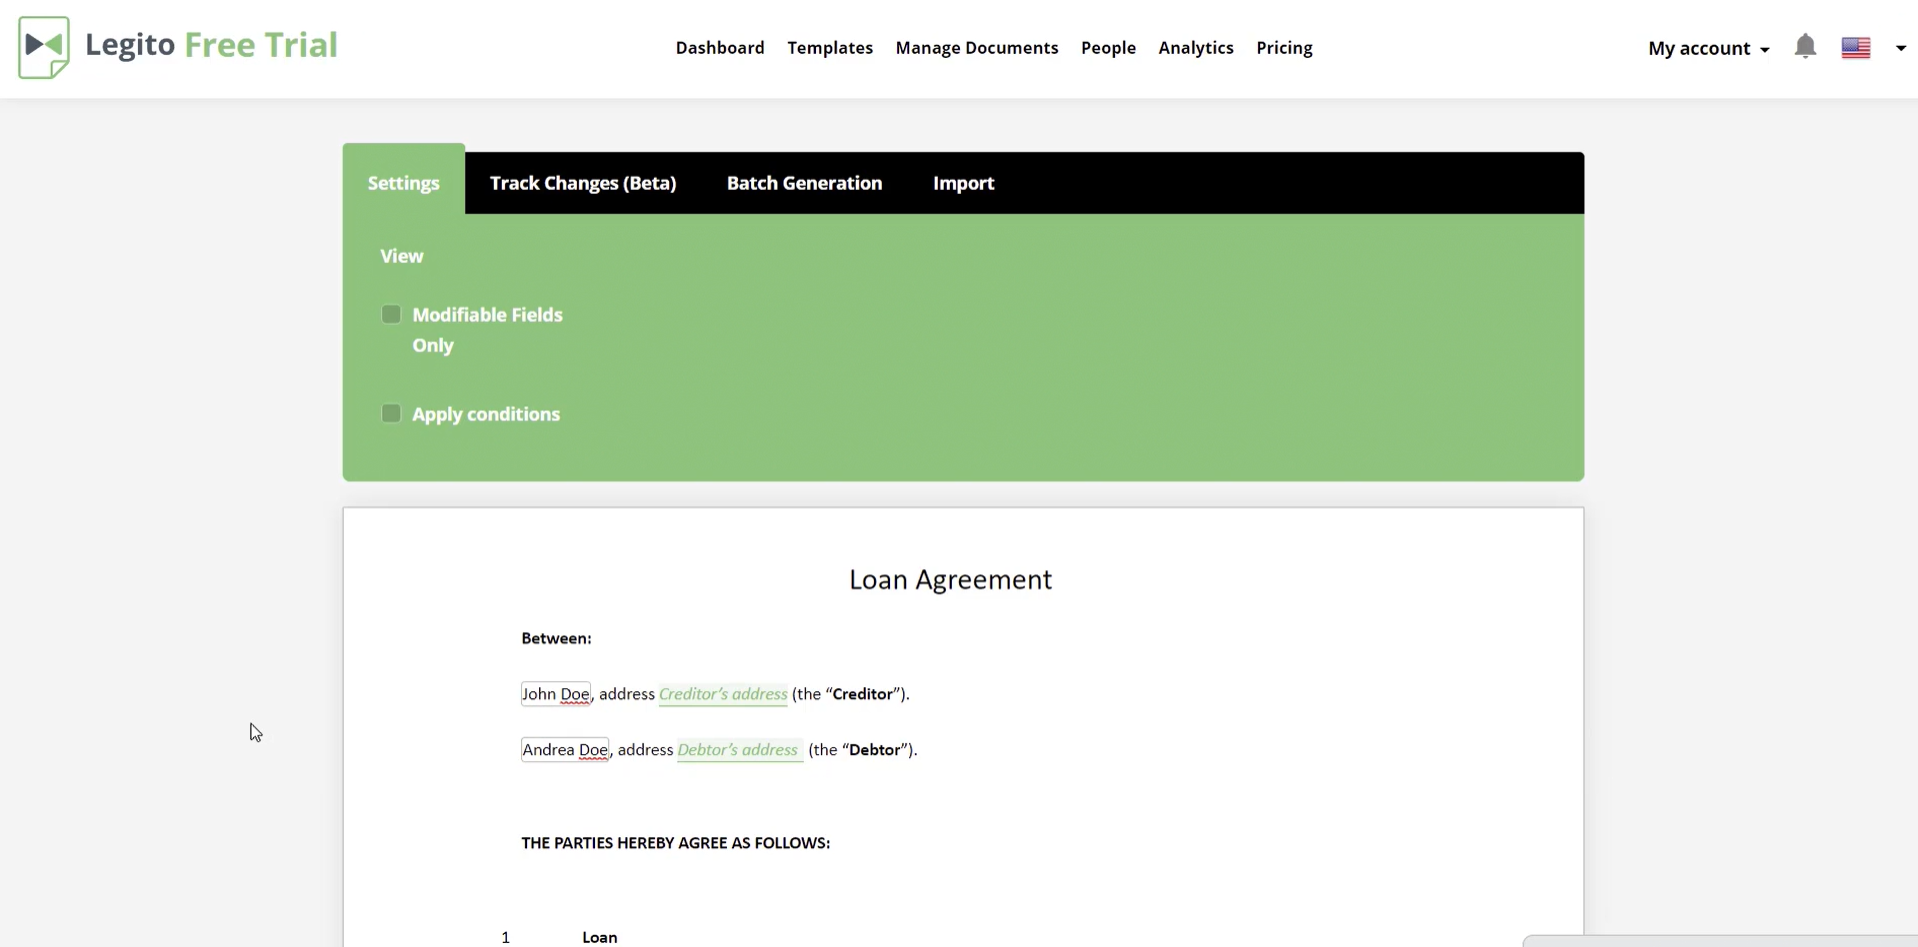The height and width of the screenshot is (947, 1918).
Task: Click the John Doe creditor name field
Action: [x=556, y=693]
